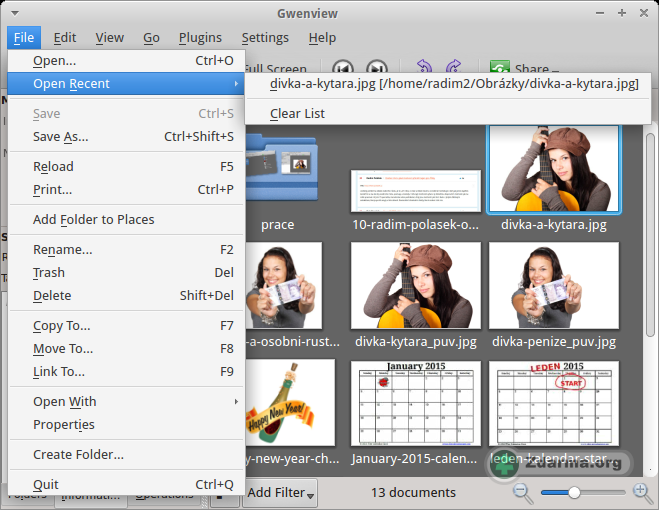The height and width of the screenshot is (510, 659).
Task: Click the Full Screen toolbar button
Action: click(x=276, y=67)
